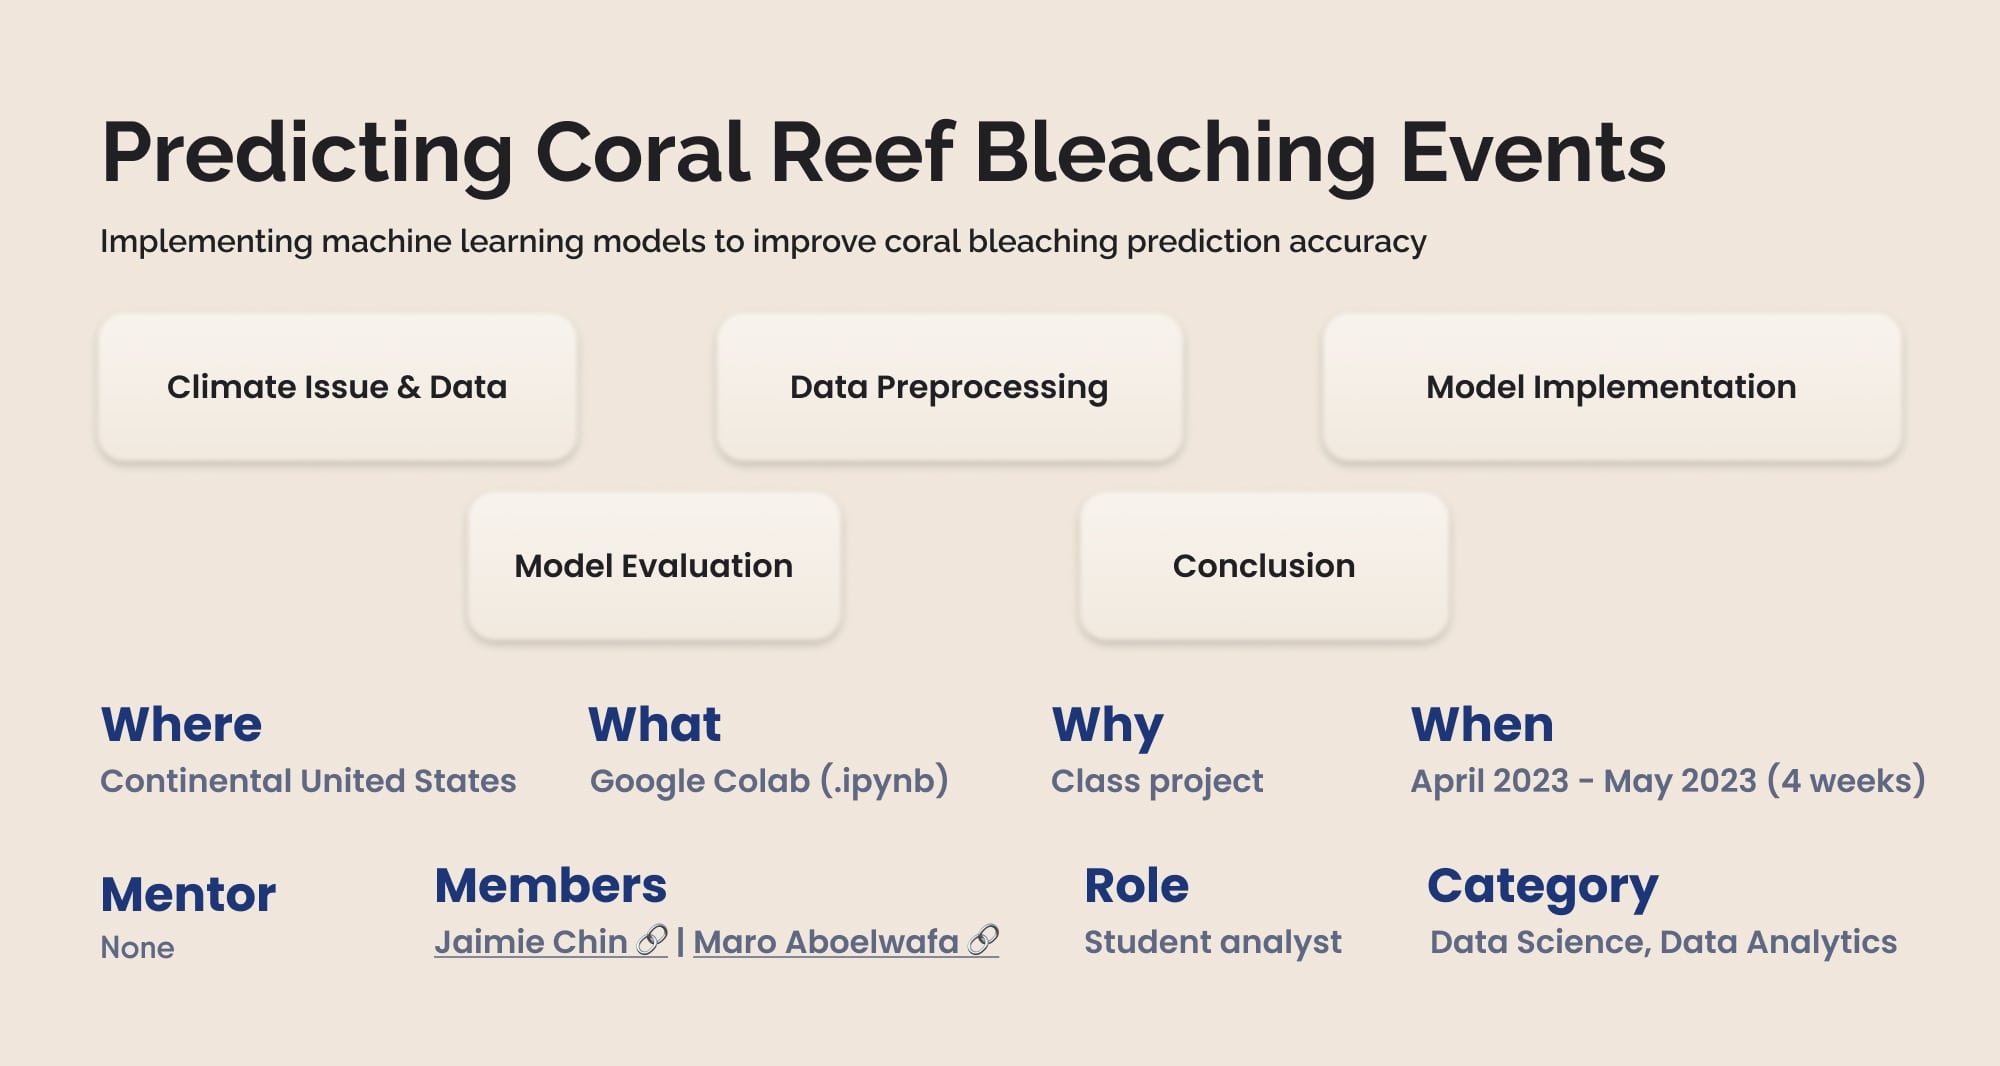Click the Predicting Coral Reef Bleaching Events title
2000x1066 pixels.
(x=884, y=152)
